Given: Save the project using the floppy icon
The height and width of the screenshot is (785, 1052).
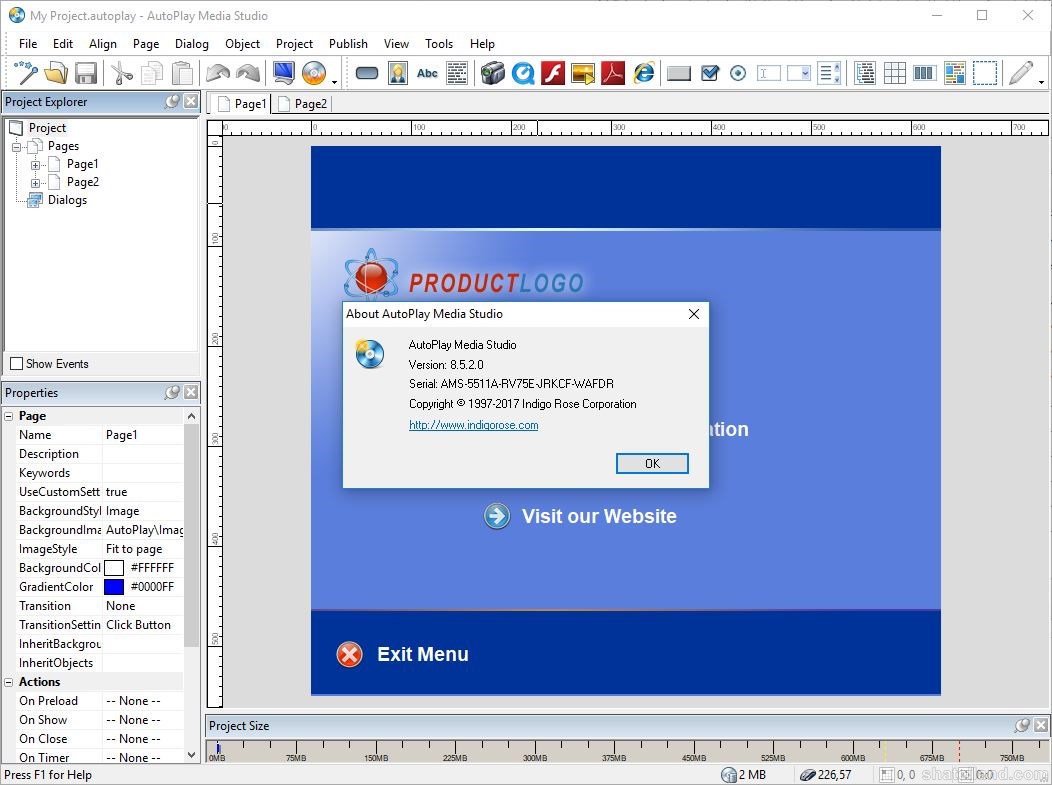Looking at the screenshot, I should (x=86, y=72).
